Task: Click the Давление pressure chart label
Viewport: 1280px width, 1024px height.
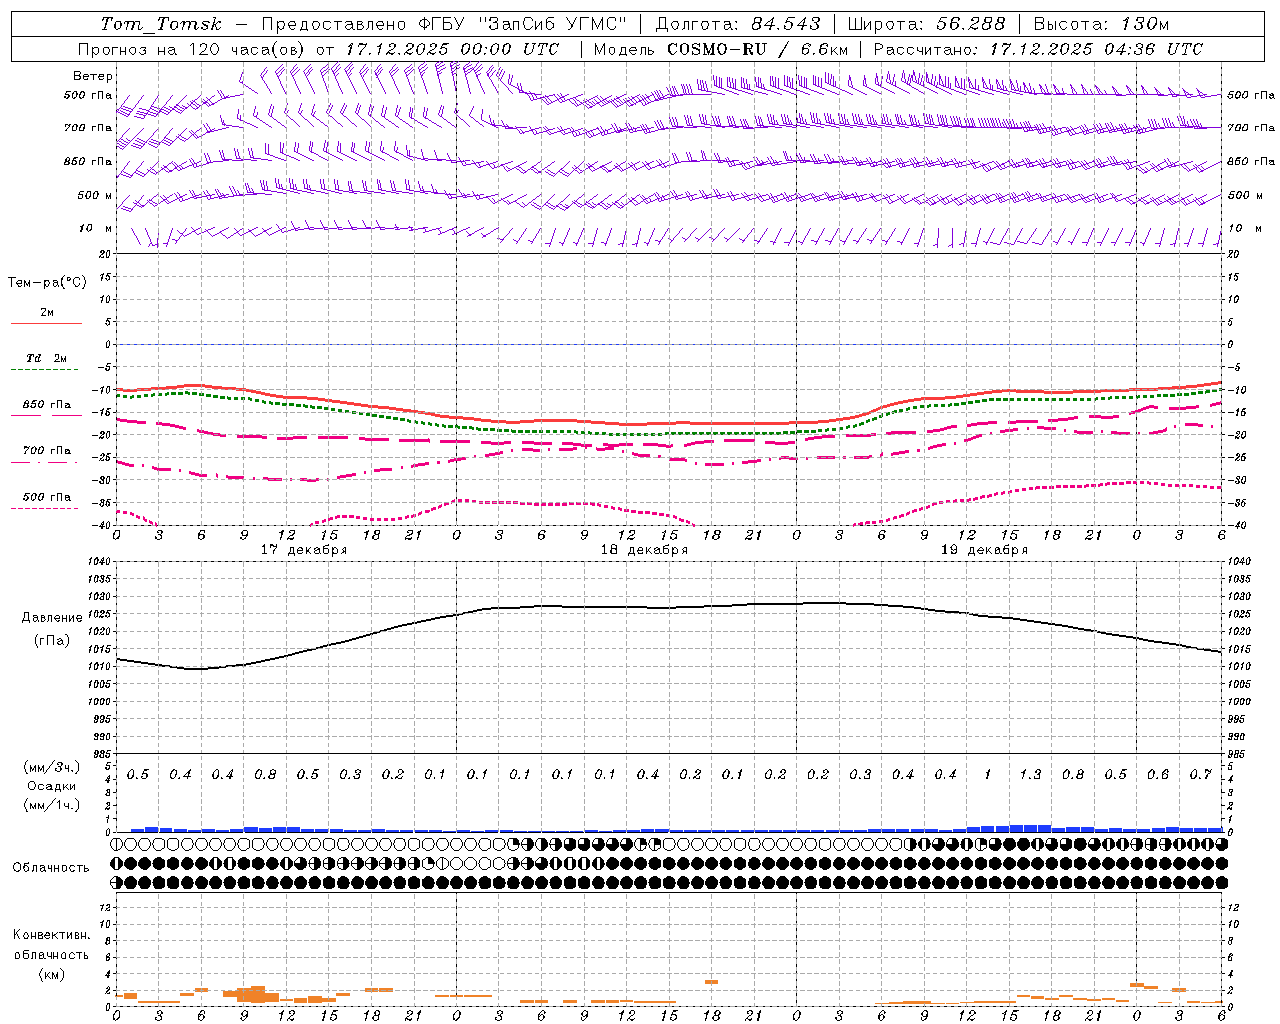Action: [x=52, y=618]
